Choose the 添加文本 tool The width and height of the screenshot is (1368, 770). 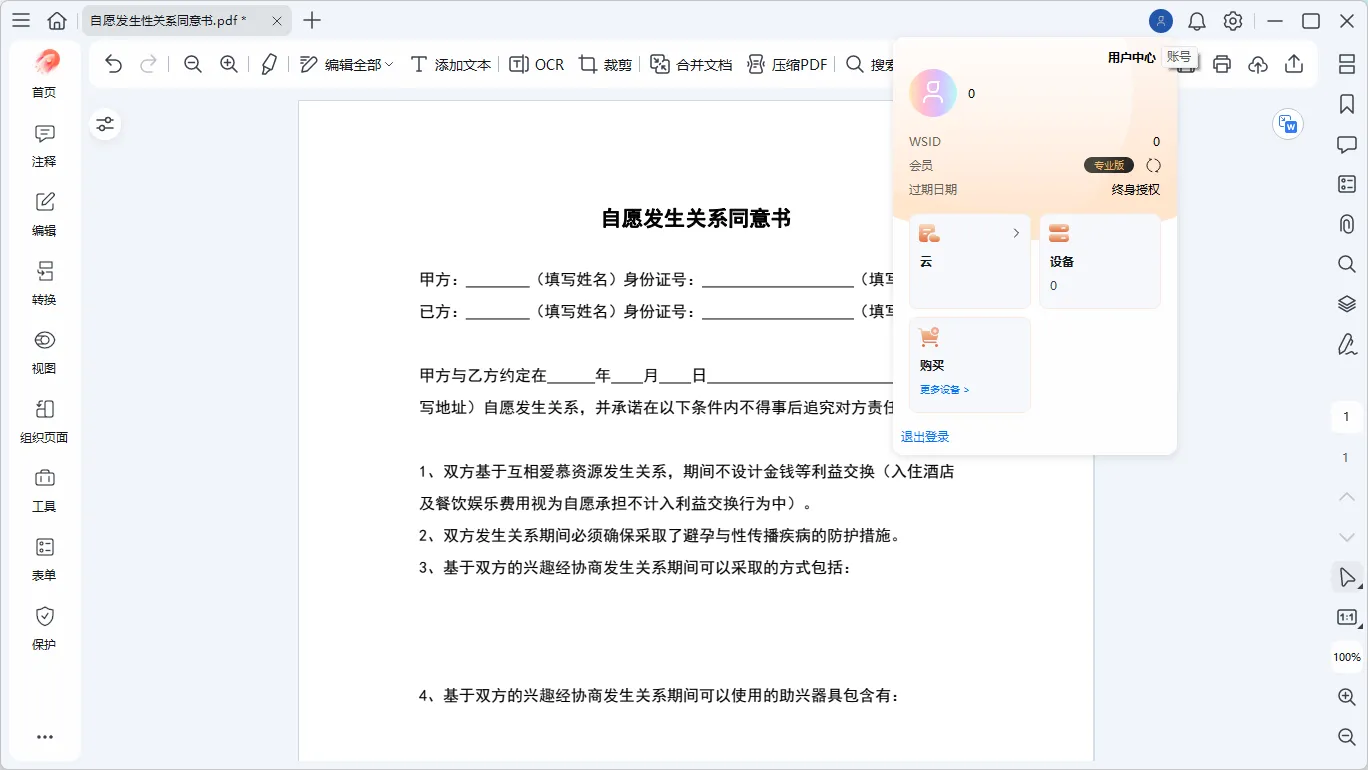click(450, 64)
